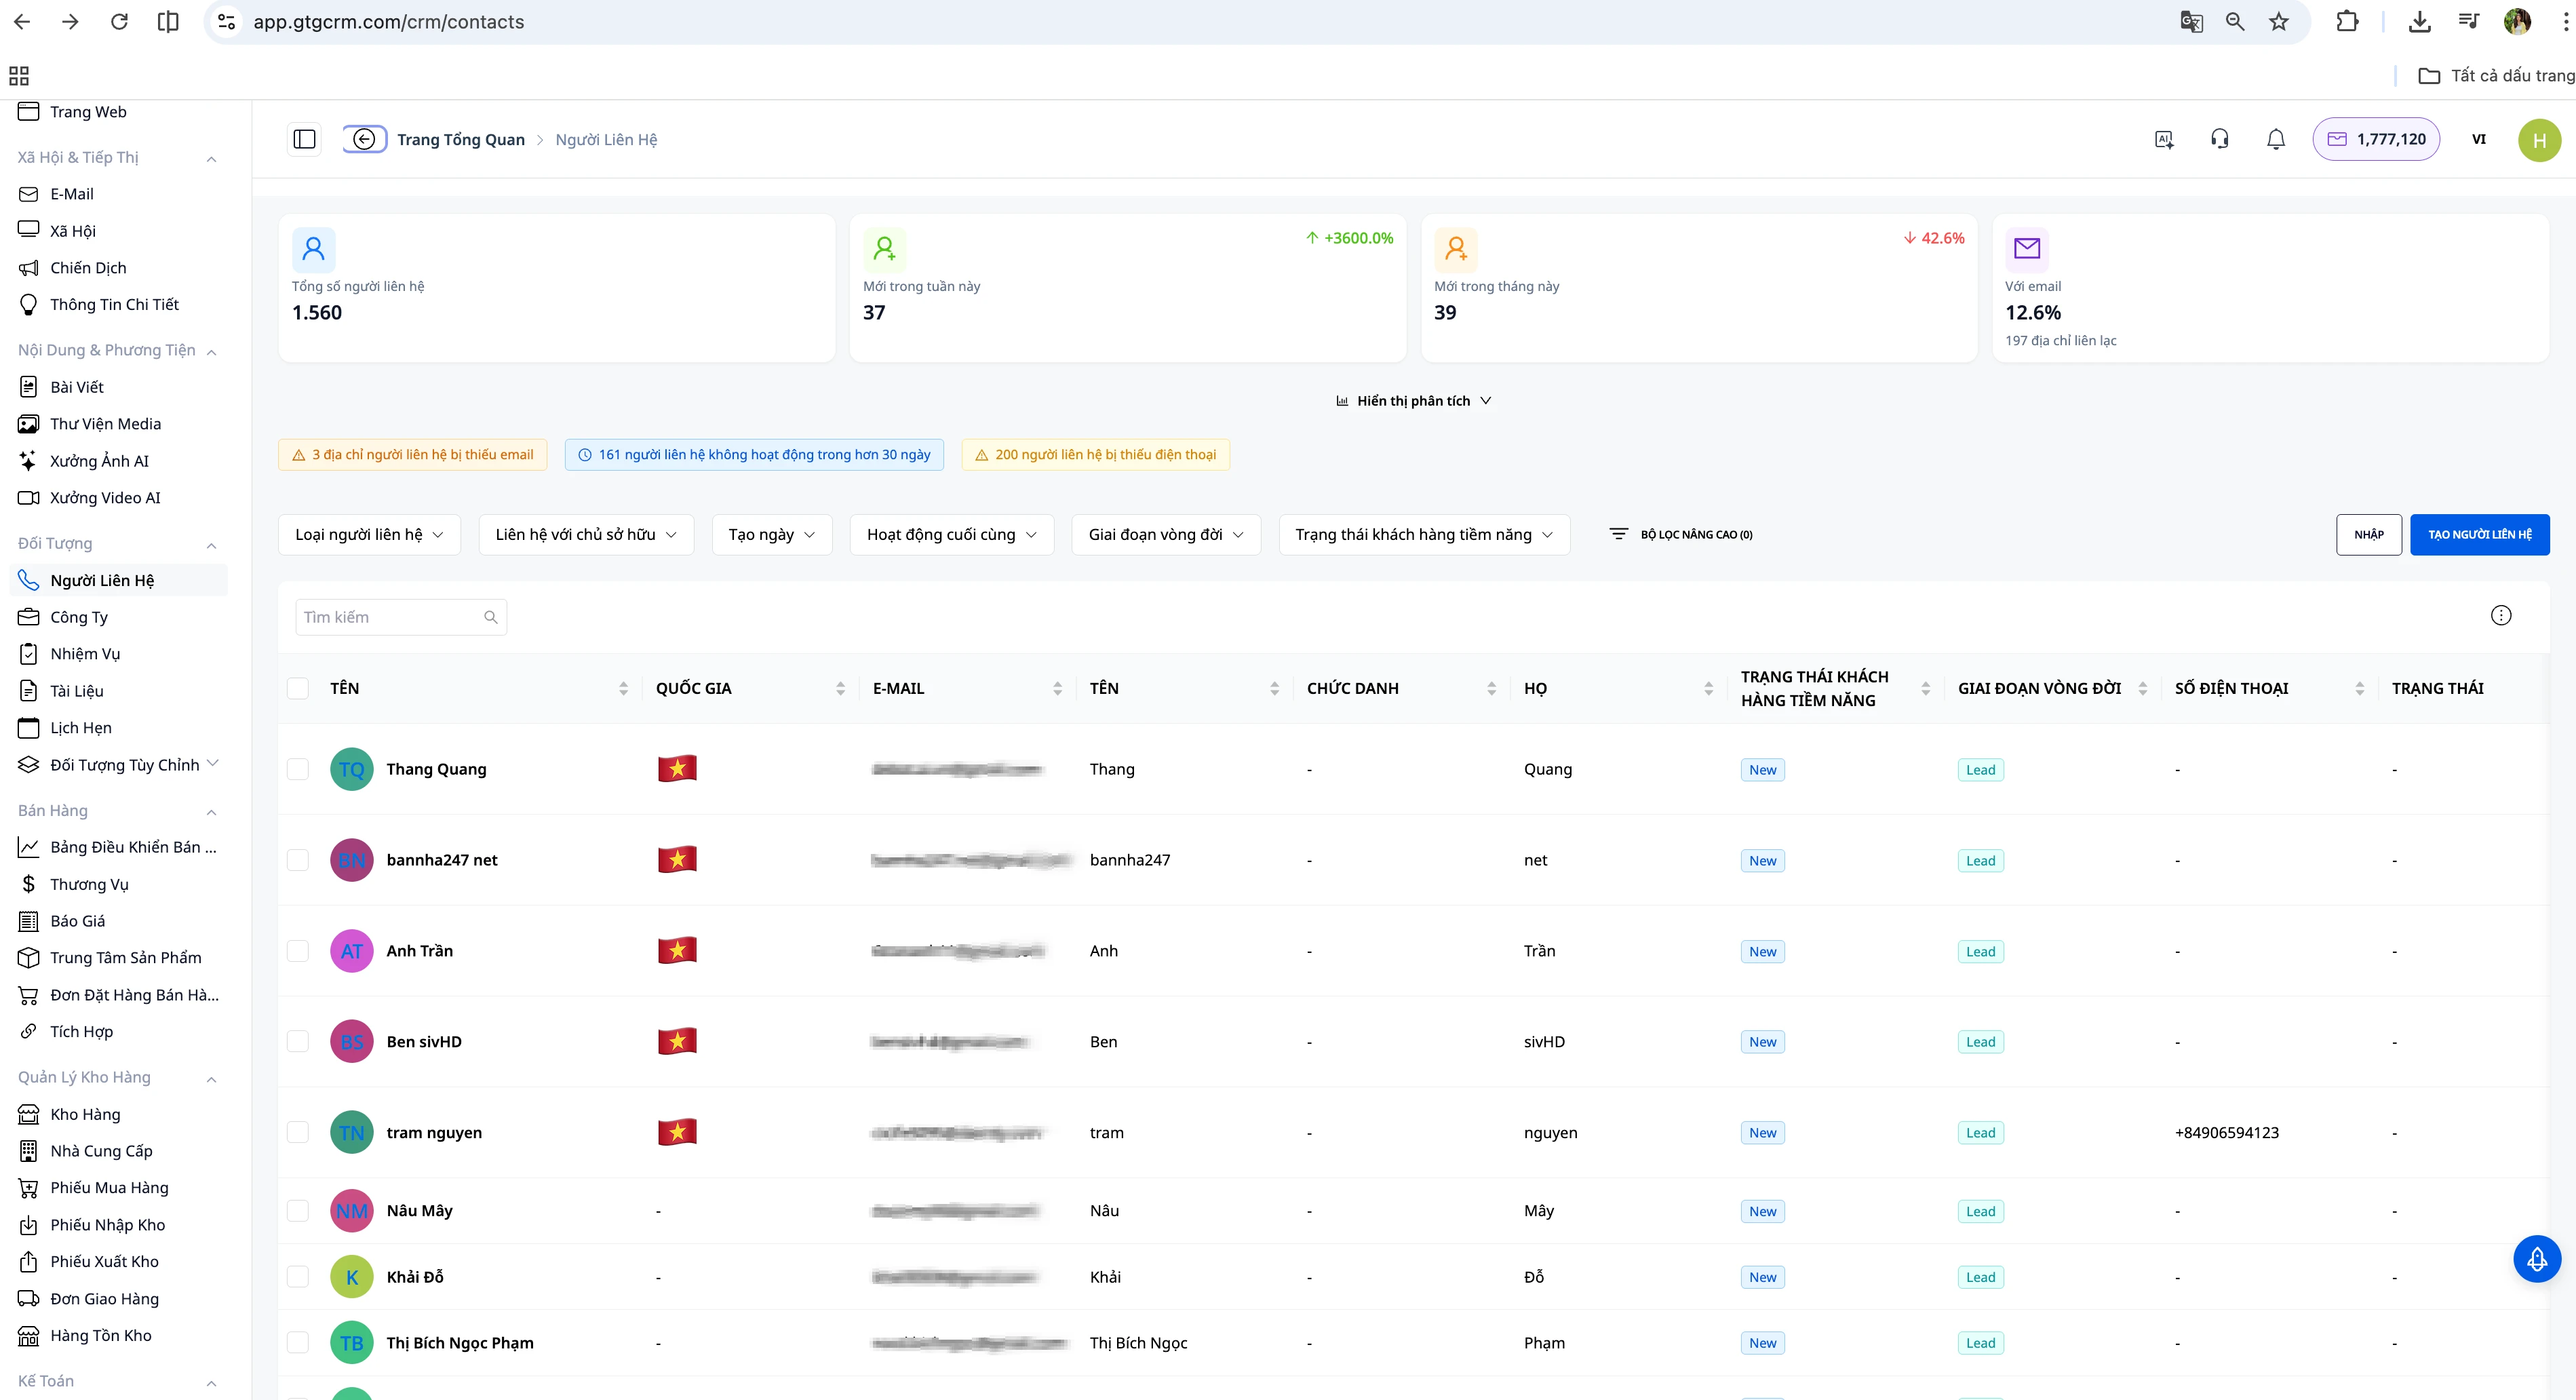The width and height of the screenshot is (2576, 1400).
Task: Click the floating blue rocket button
Action: [x=2536, y=1259]
